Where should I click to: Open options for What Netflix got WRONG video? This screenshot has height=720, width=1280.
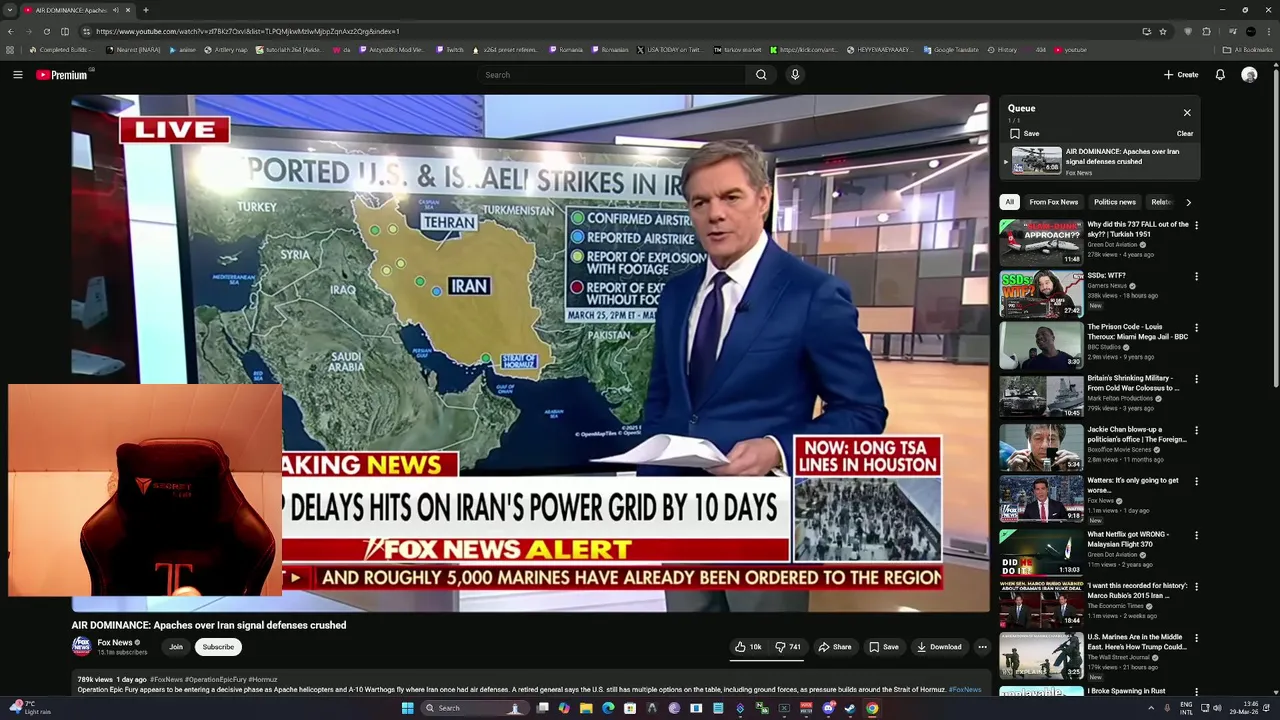pyautogui.click(x=1196, y=535)
